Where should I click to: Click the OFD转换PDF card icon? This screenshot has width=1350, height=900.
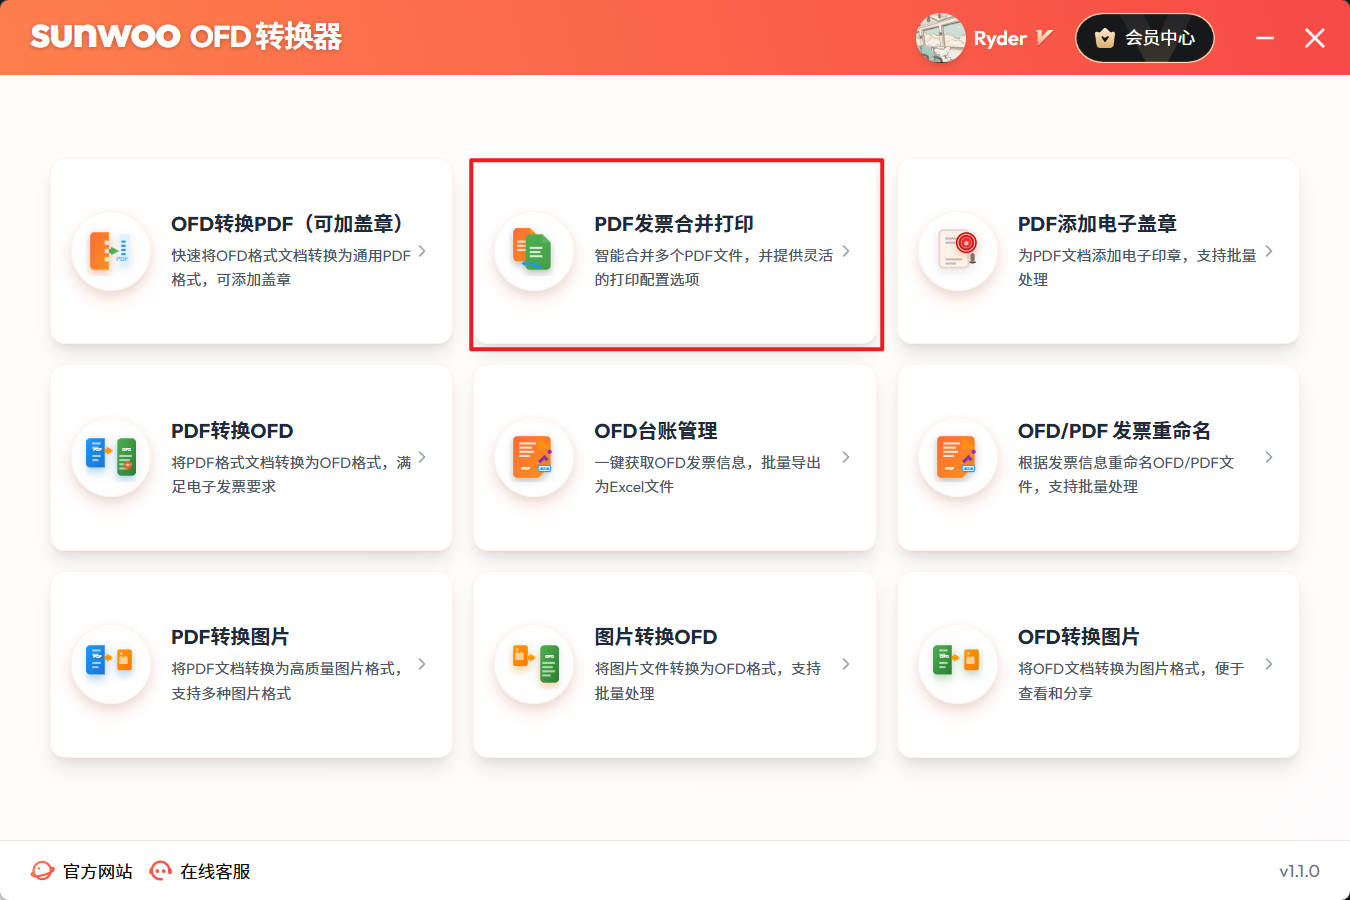click(x=111, y=251)
